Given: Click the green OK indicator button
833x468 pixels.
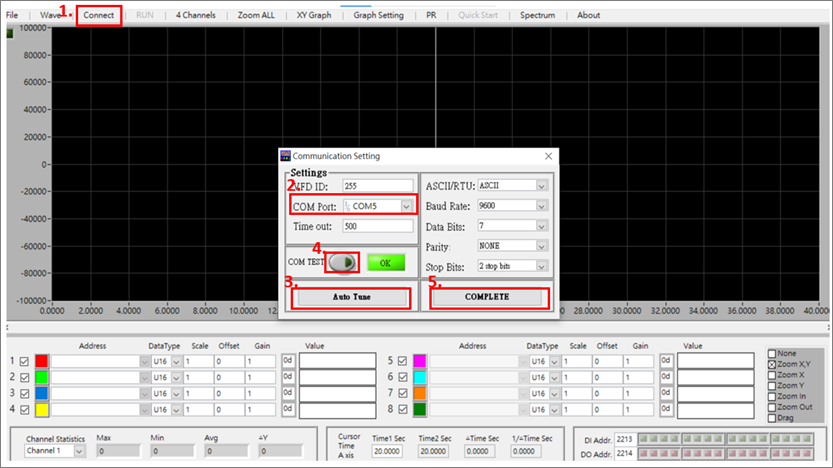Looking at the screenshot, I should [386, 263].
